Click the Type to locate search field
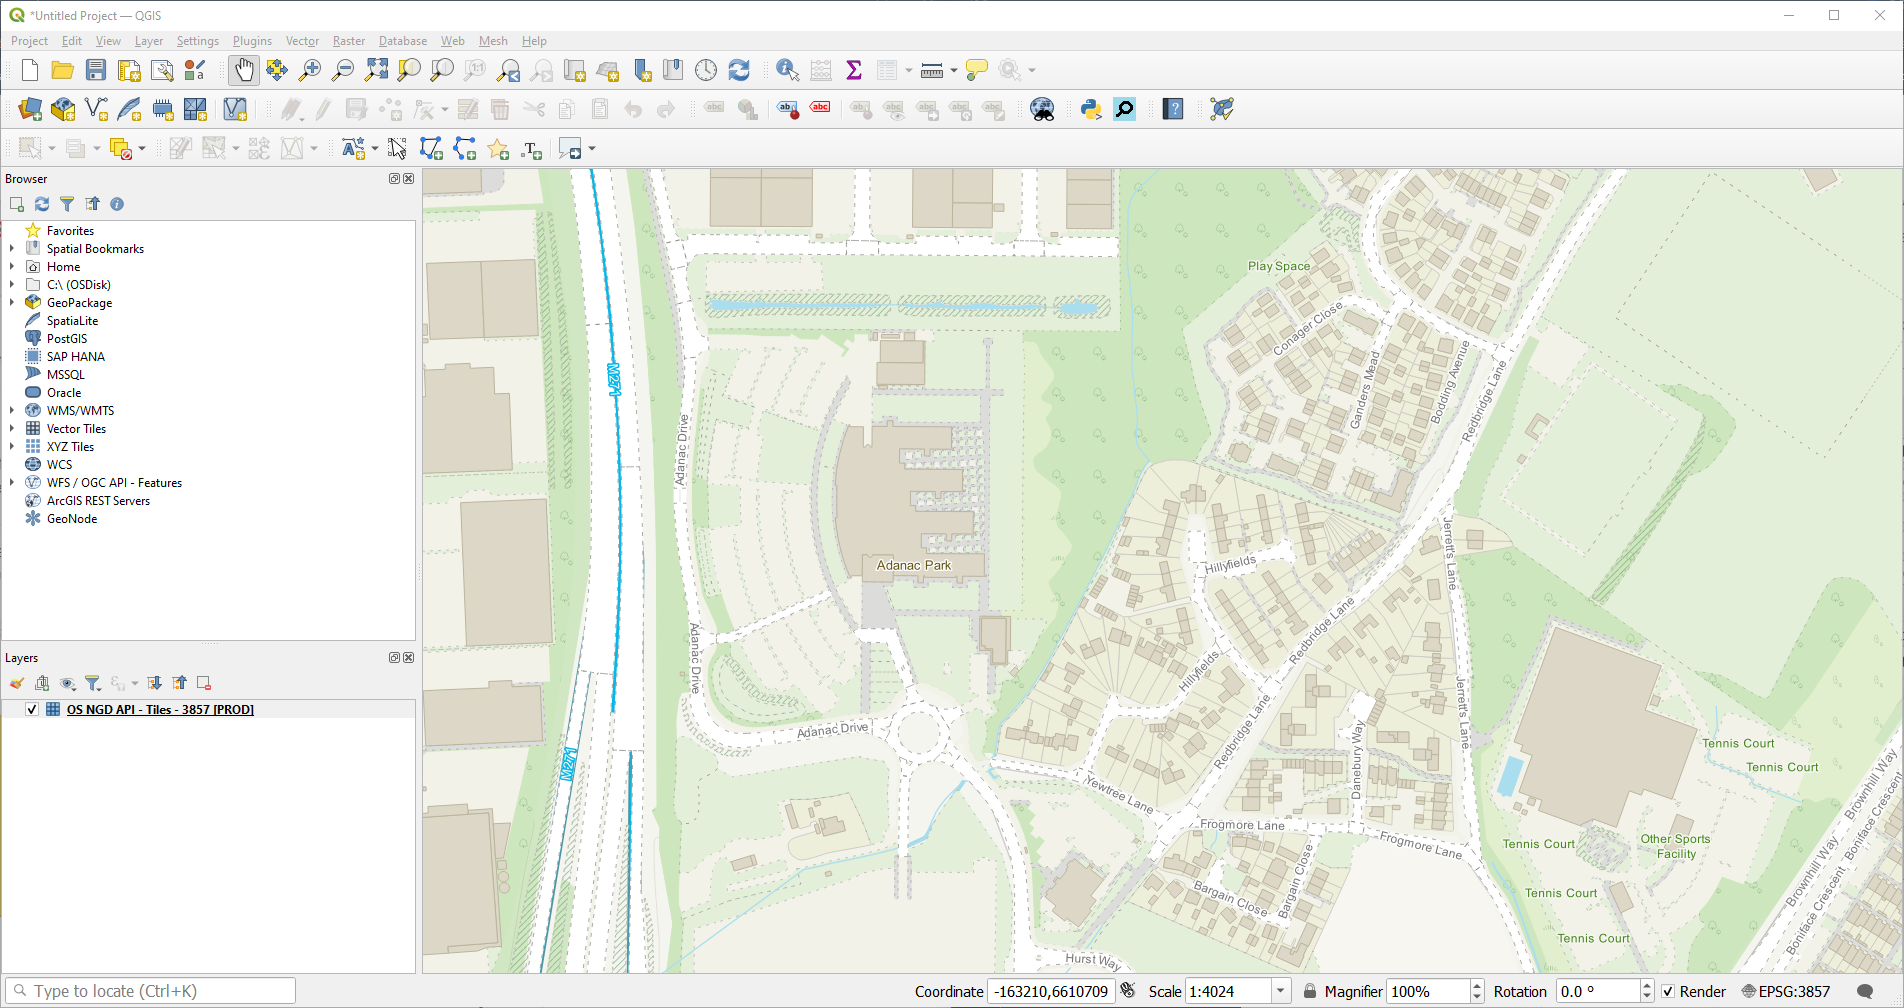The height and width of the screenshot is (1008, 1904). click(150, 990)
